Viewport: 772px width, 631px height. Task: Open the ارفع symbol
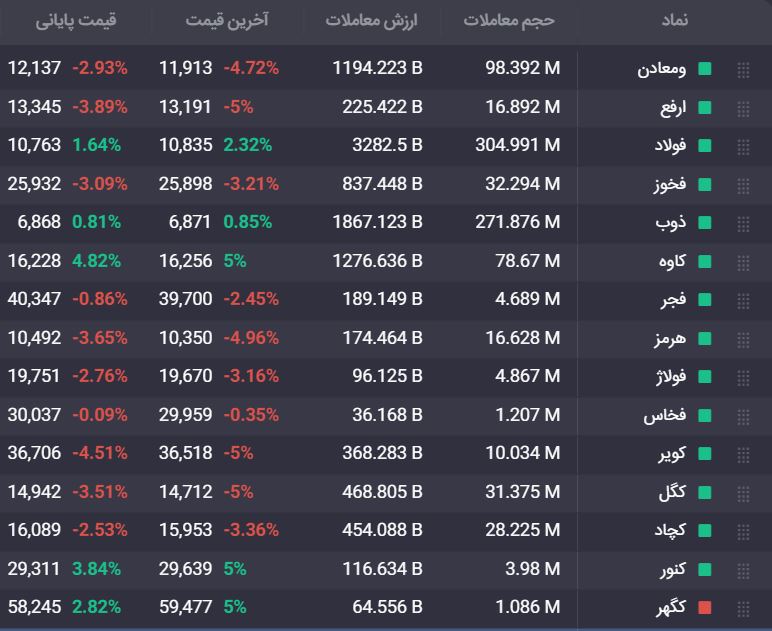pyautogui.click(x=673, y=107)
